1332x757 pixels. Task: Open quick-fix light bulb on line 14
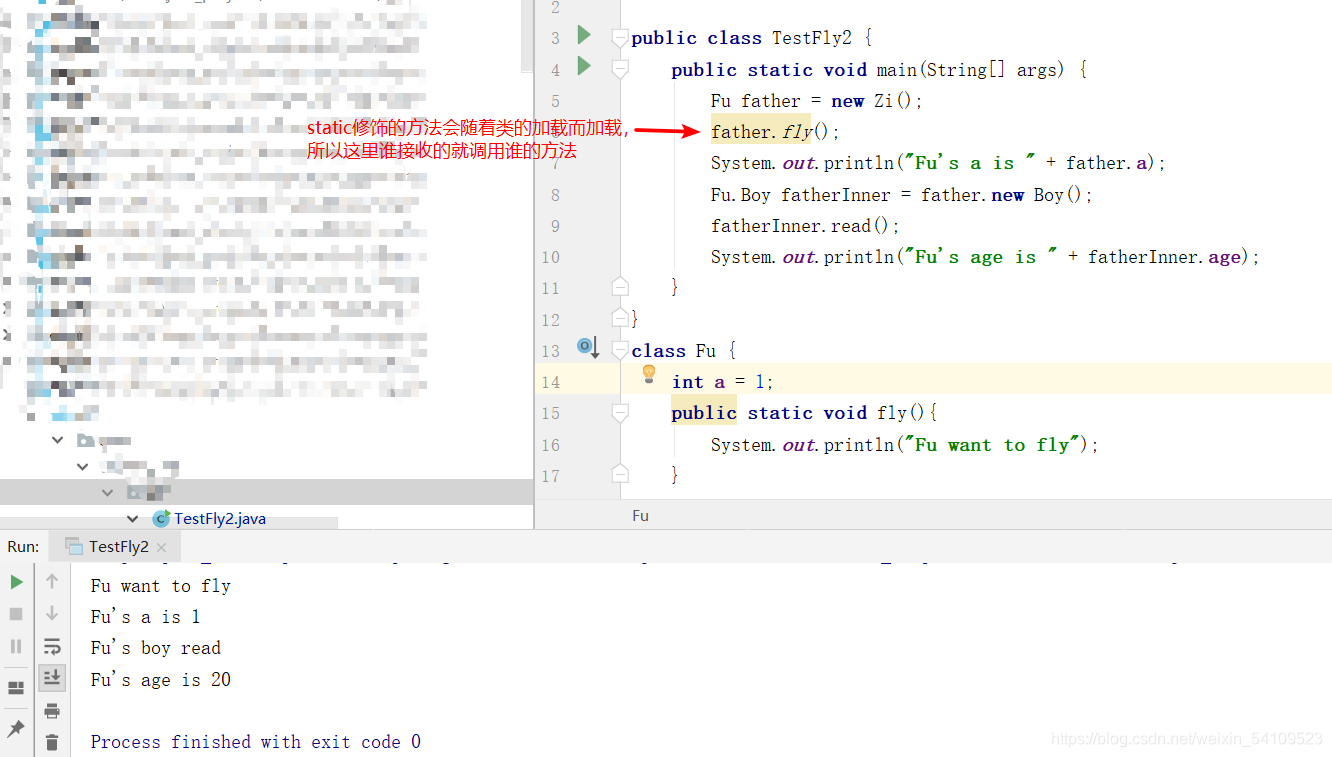(x=648, y=374)
